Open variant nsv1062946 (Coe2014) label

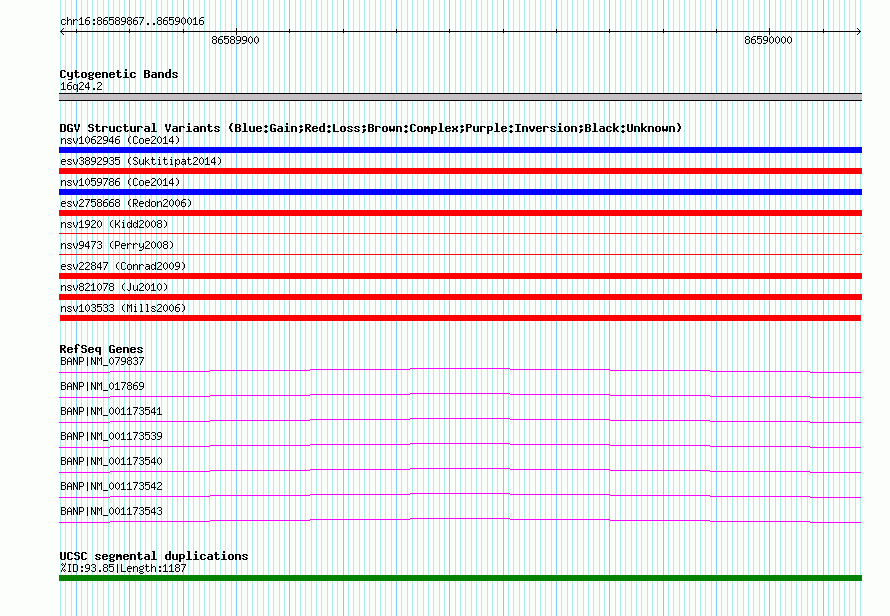[x=120, y=140]
